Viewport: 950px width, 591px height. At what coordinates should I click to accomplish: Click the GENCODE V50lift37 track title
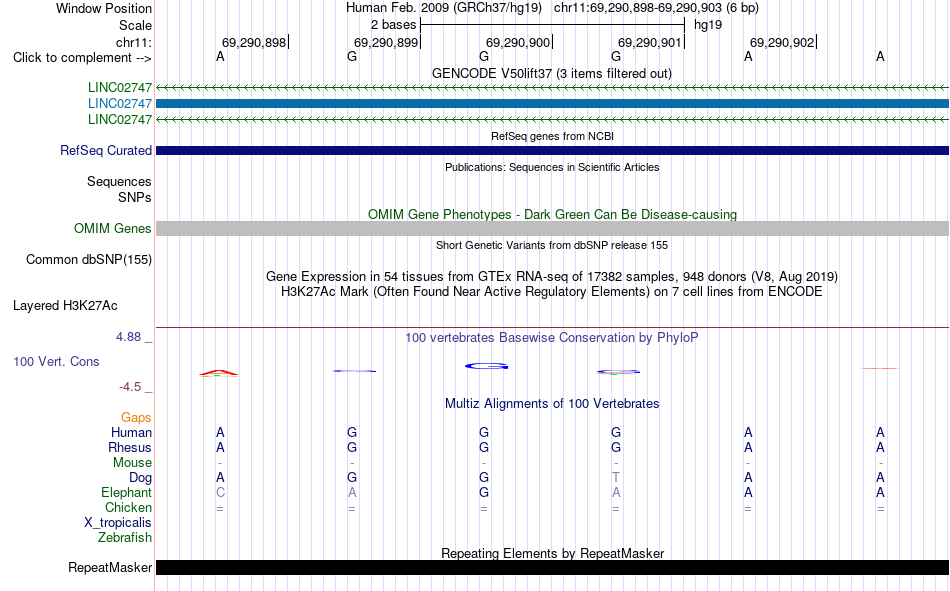coord(552,73)
